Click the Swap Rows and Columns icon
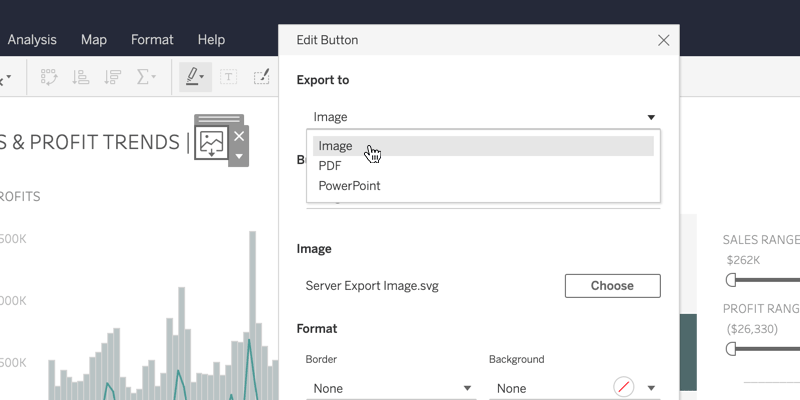This screenshot has height=400, width=800. click(x=50, y=76)
